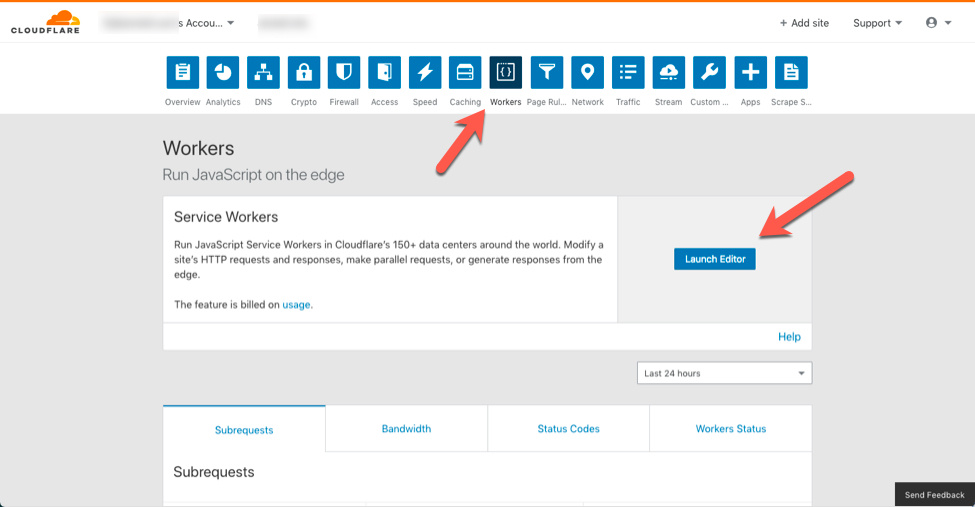Open the Crypto padlock icon

(x=304, y=73)
